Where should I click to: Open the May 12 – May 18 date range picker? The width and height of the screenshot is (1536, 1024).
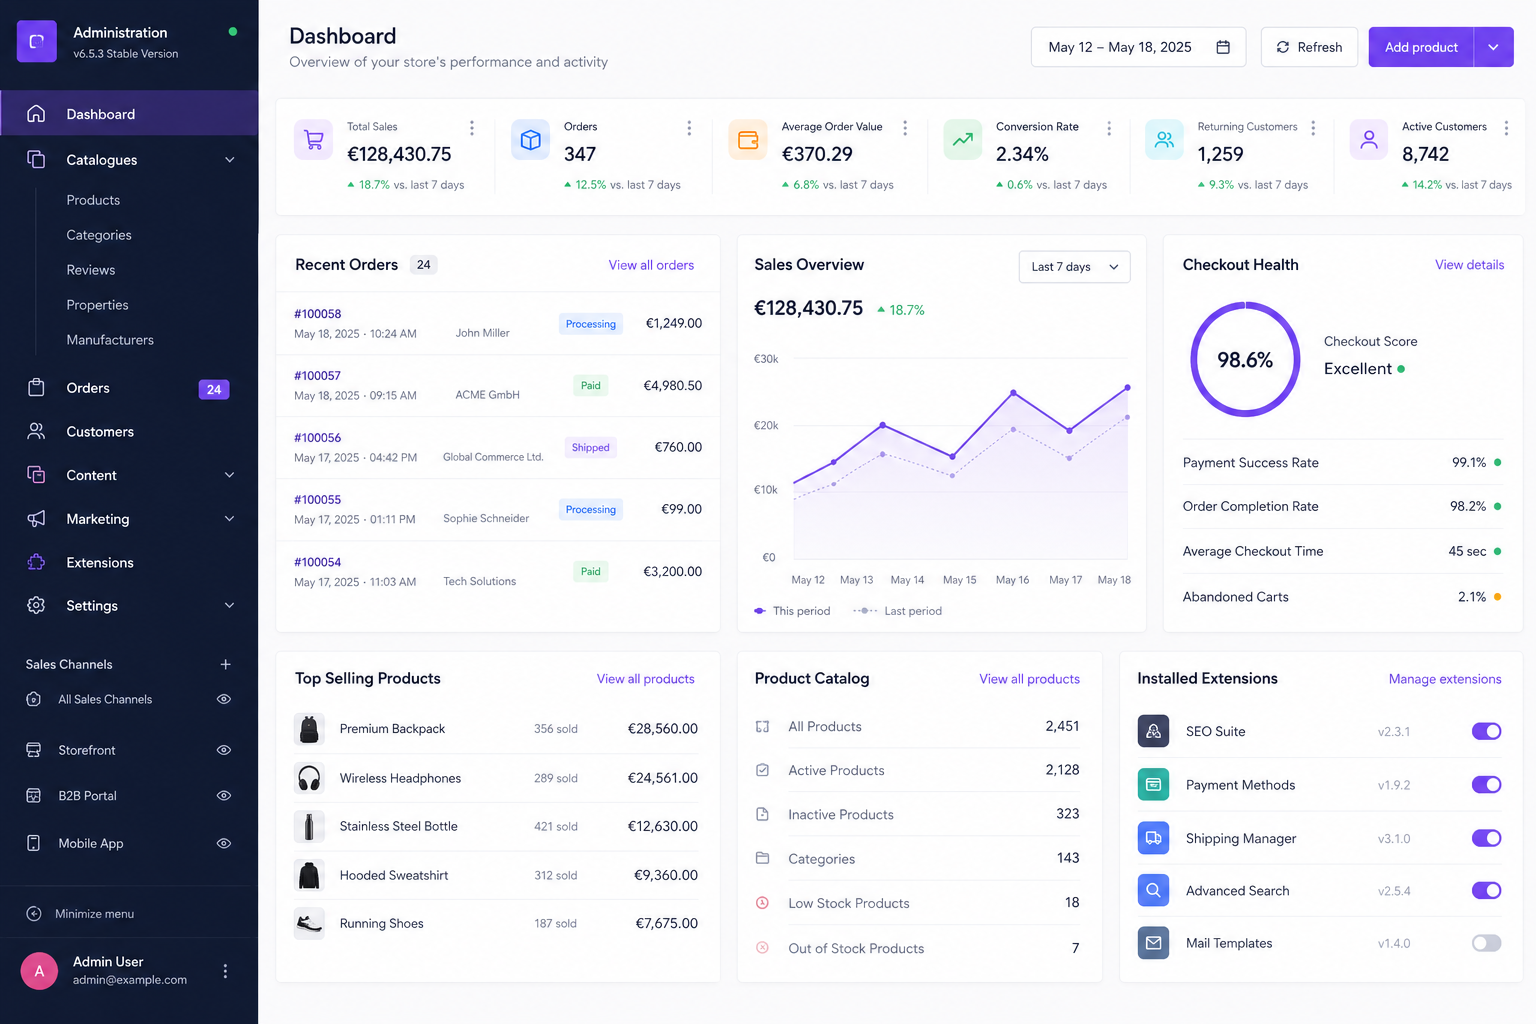[x=1138, y=47]
